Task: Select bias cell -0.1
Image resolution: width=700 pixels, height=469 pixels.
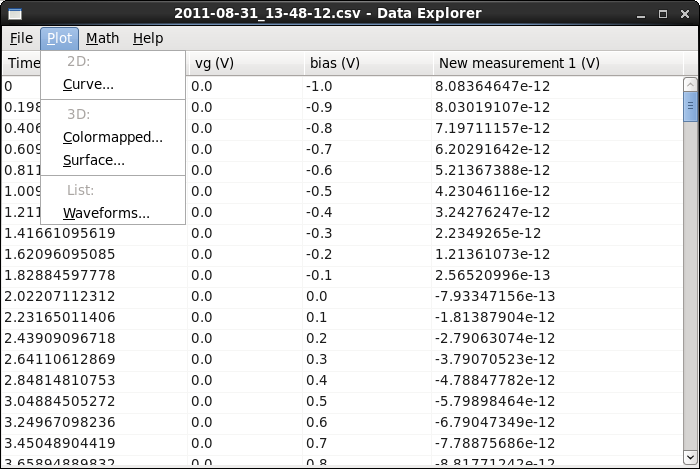Action: [x=367, y=275]
